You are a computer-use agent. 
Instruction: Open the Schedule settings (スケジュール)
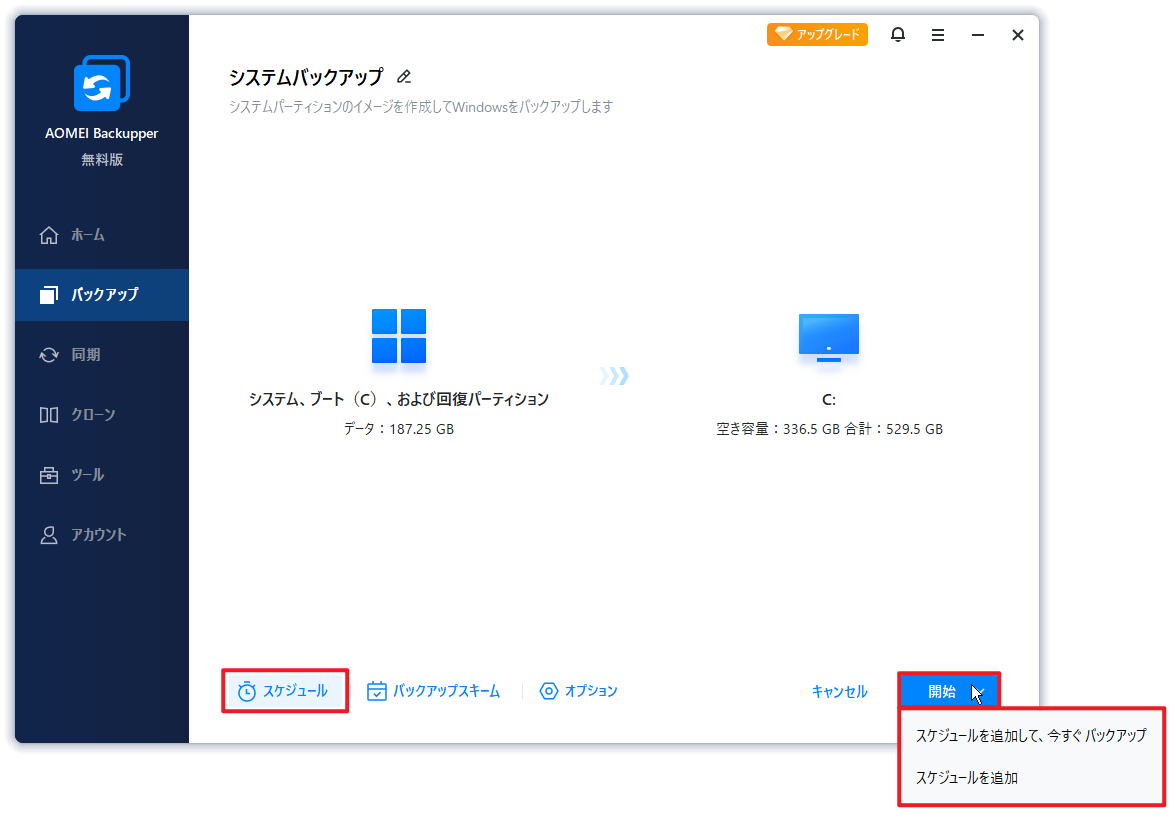pos(285,691)
